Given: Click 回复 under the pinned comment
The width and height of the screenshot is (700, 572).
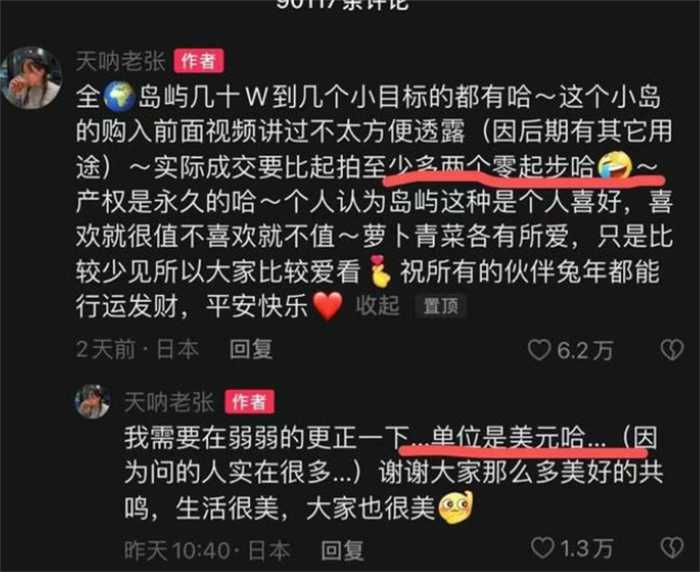Looking at the screenshot, I should pos(250,349).
